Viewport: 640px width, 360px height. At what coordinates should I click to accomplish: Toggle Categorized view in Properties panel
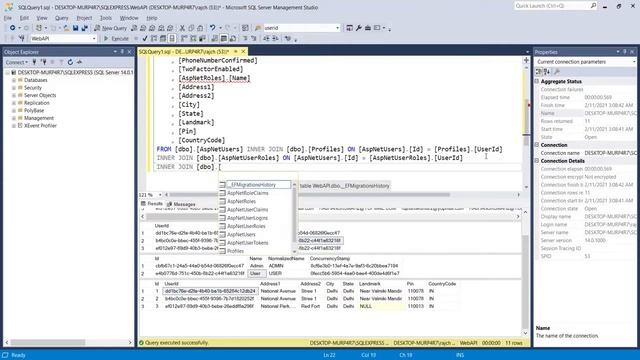[x=539, y=72]
